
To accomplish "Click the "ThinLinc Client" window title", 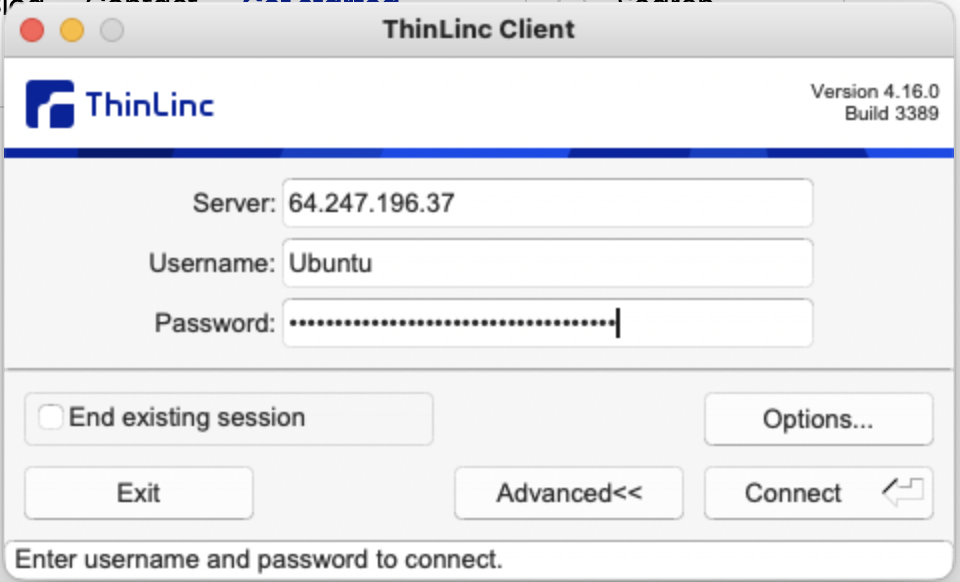I will click(x=479, y=29).
